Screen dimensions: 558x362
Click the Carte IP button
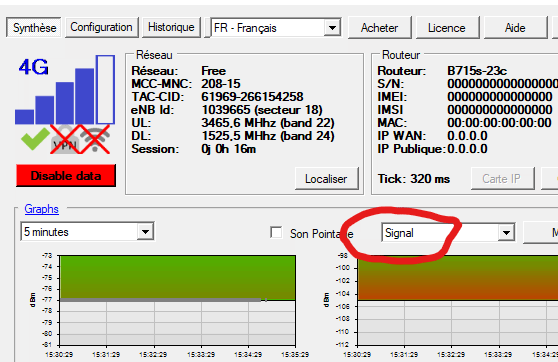(x=501, y=179)
